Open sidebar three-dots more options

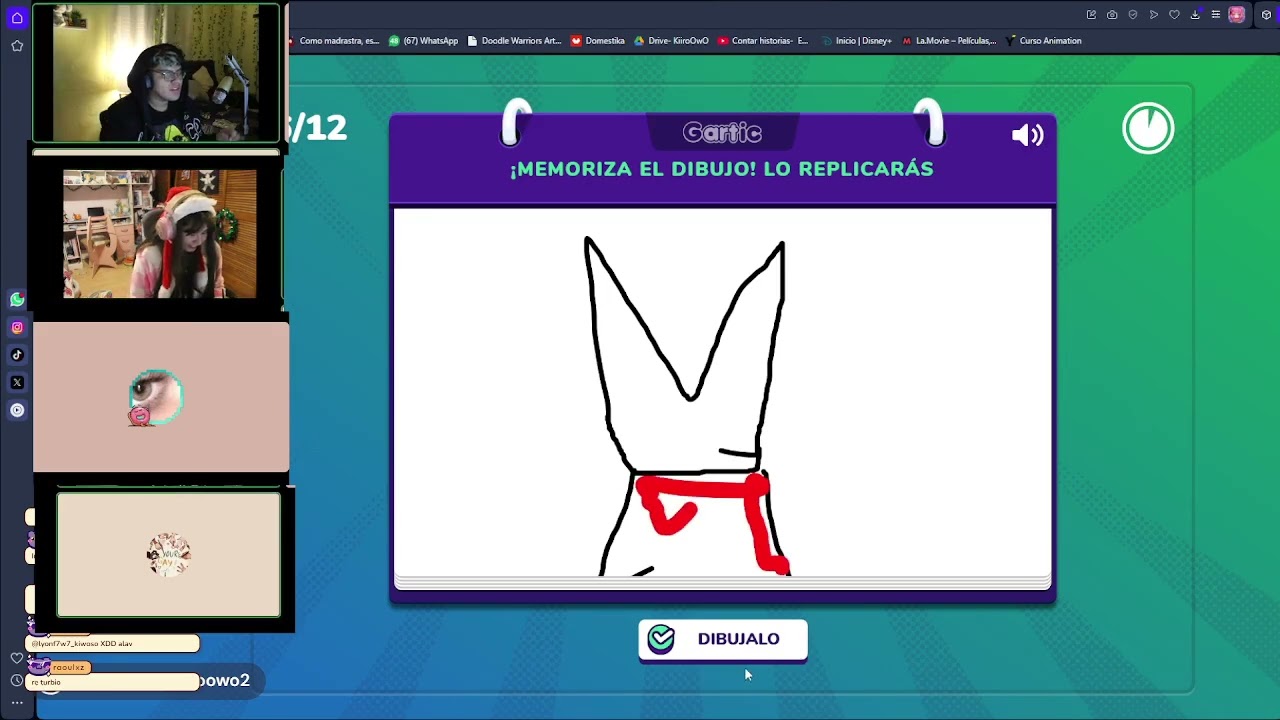17,703
